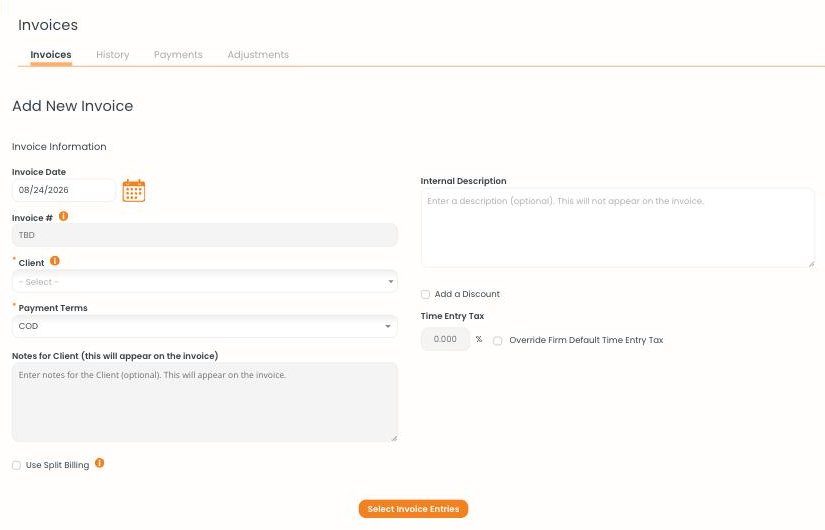Open the Client select dropdown
This screenshot has height=530, width=825.
click(205, 282)
